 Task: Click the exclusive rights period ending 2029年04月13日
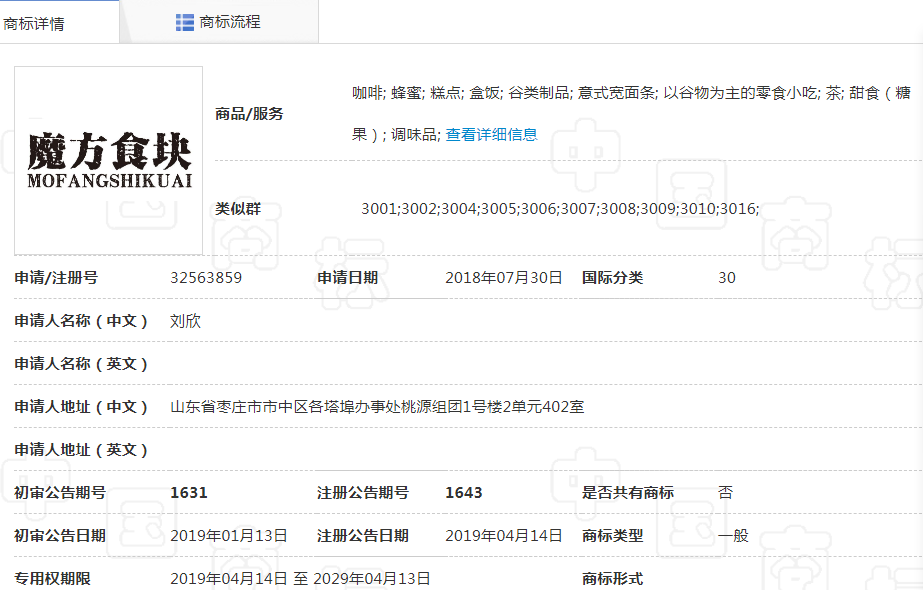pos(372,578)
